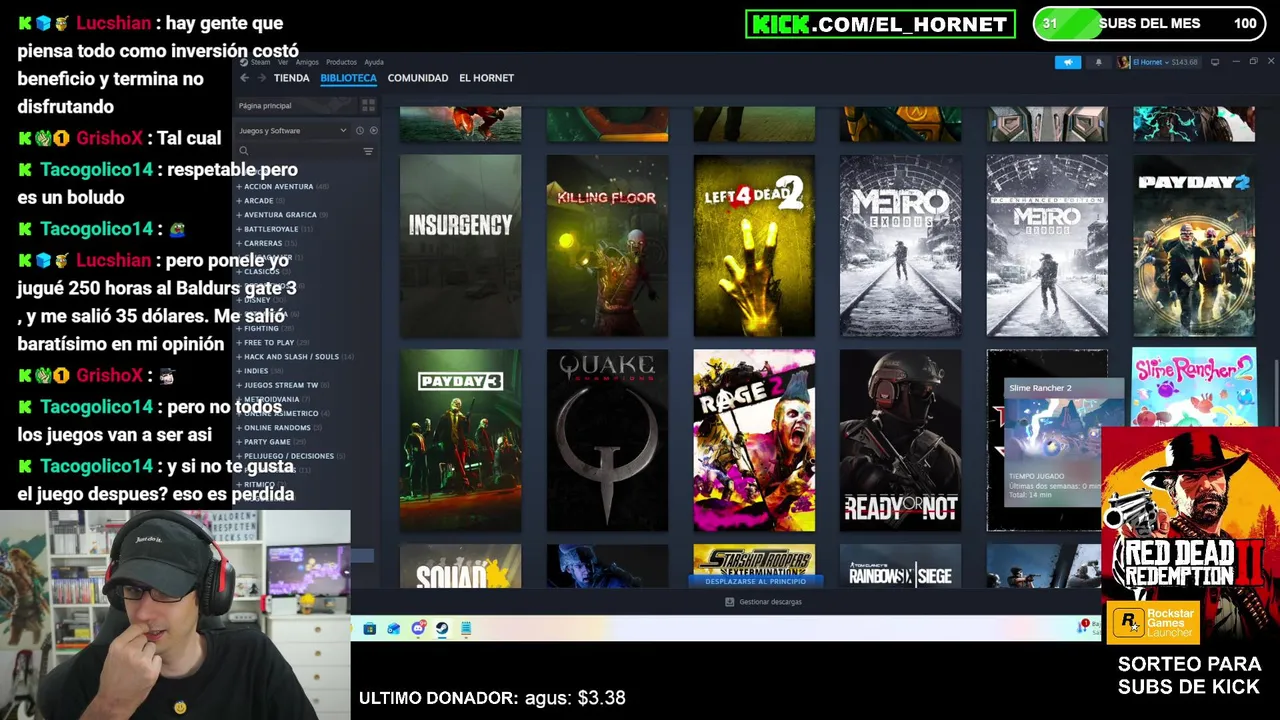Expand the ARCADE collection
Image resolution: width=1280 pixels, height=720 pixels.
[x=260, y=200]
